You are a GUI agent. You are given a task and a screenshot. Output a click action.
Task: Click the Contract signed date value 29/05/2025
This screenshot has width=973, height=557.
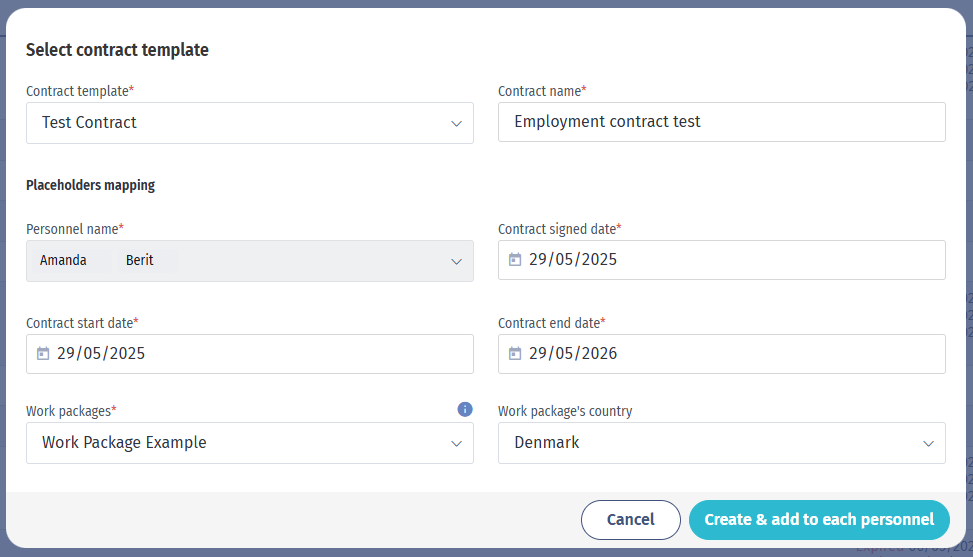pyautogui.click(x=573, y=259)
